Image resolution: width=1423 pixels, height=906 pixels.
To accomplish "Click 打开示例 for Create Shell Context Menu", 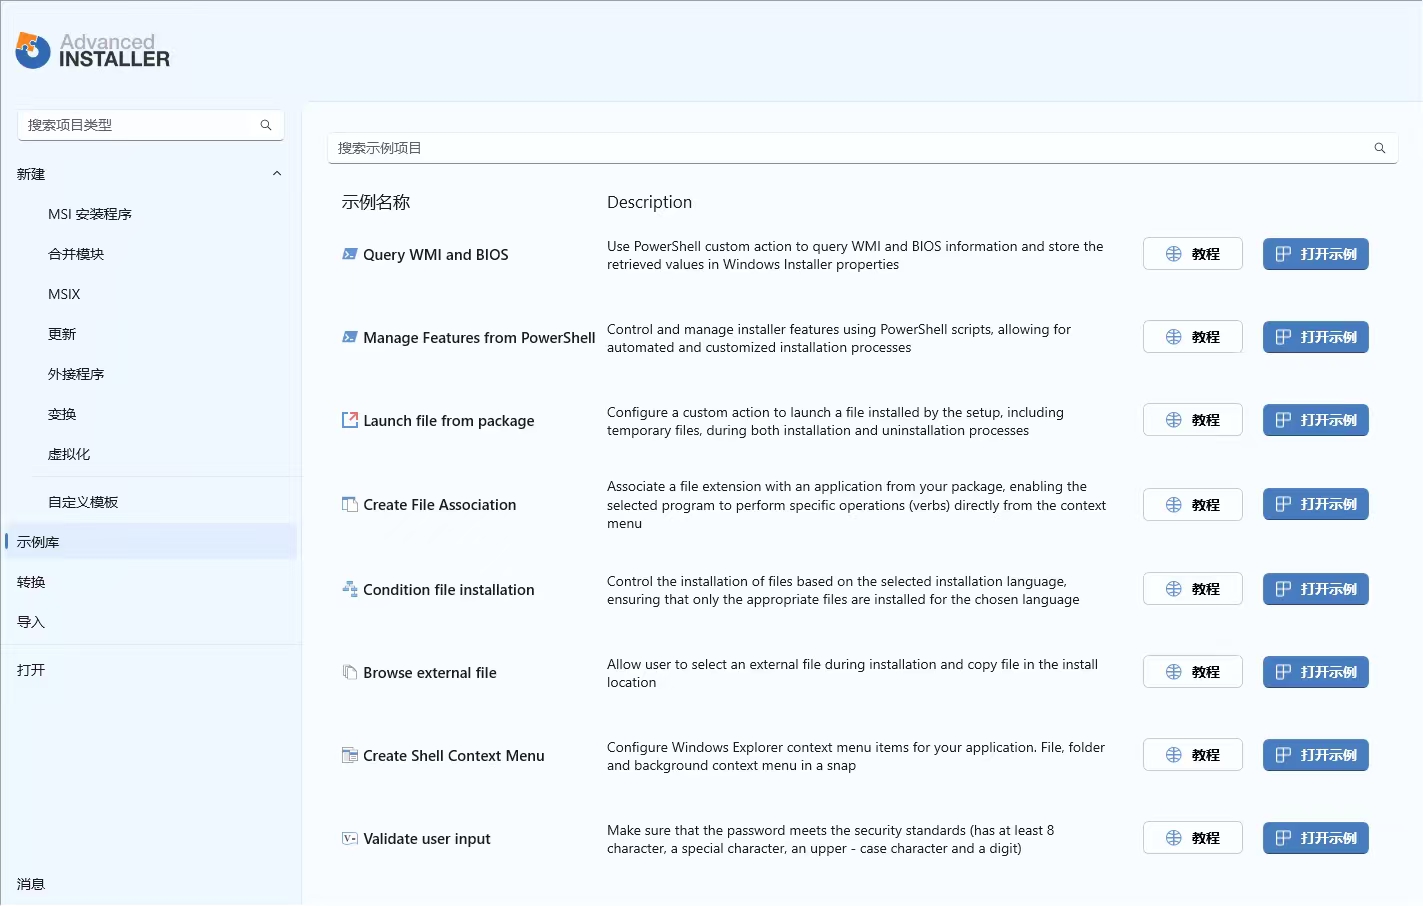I will point(1316,755).
